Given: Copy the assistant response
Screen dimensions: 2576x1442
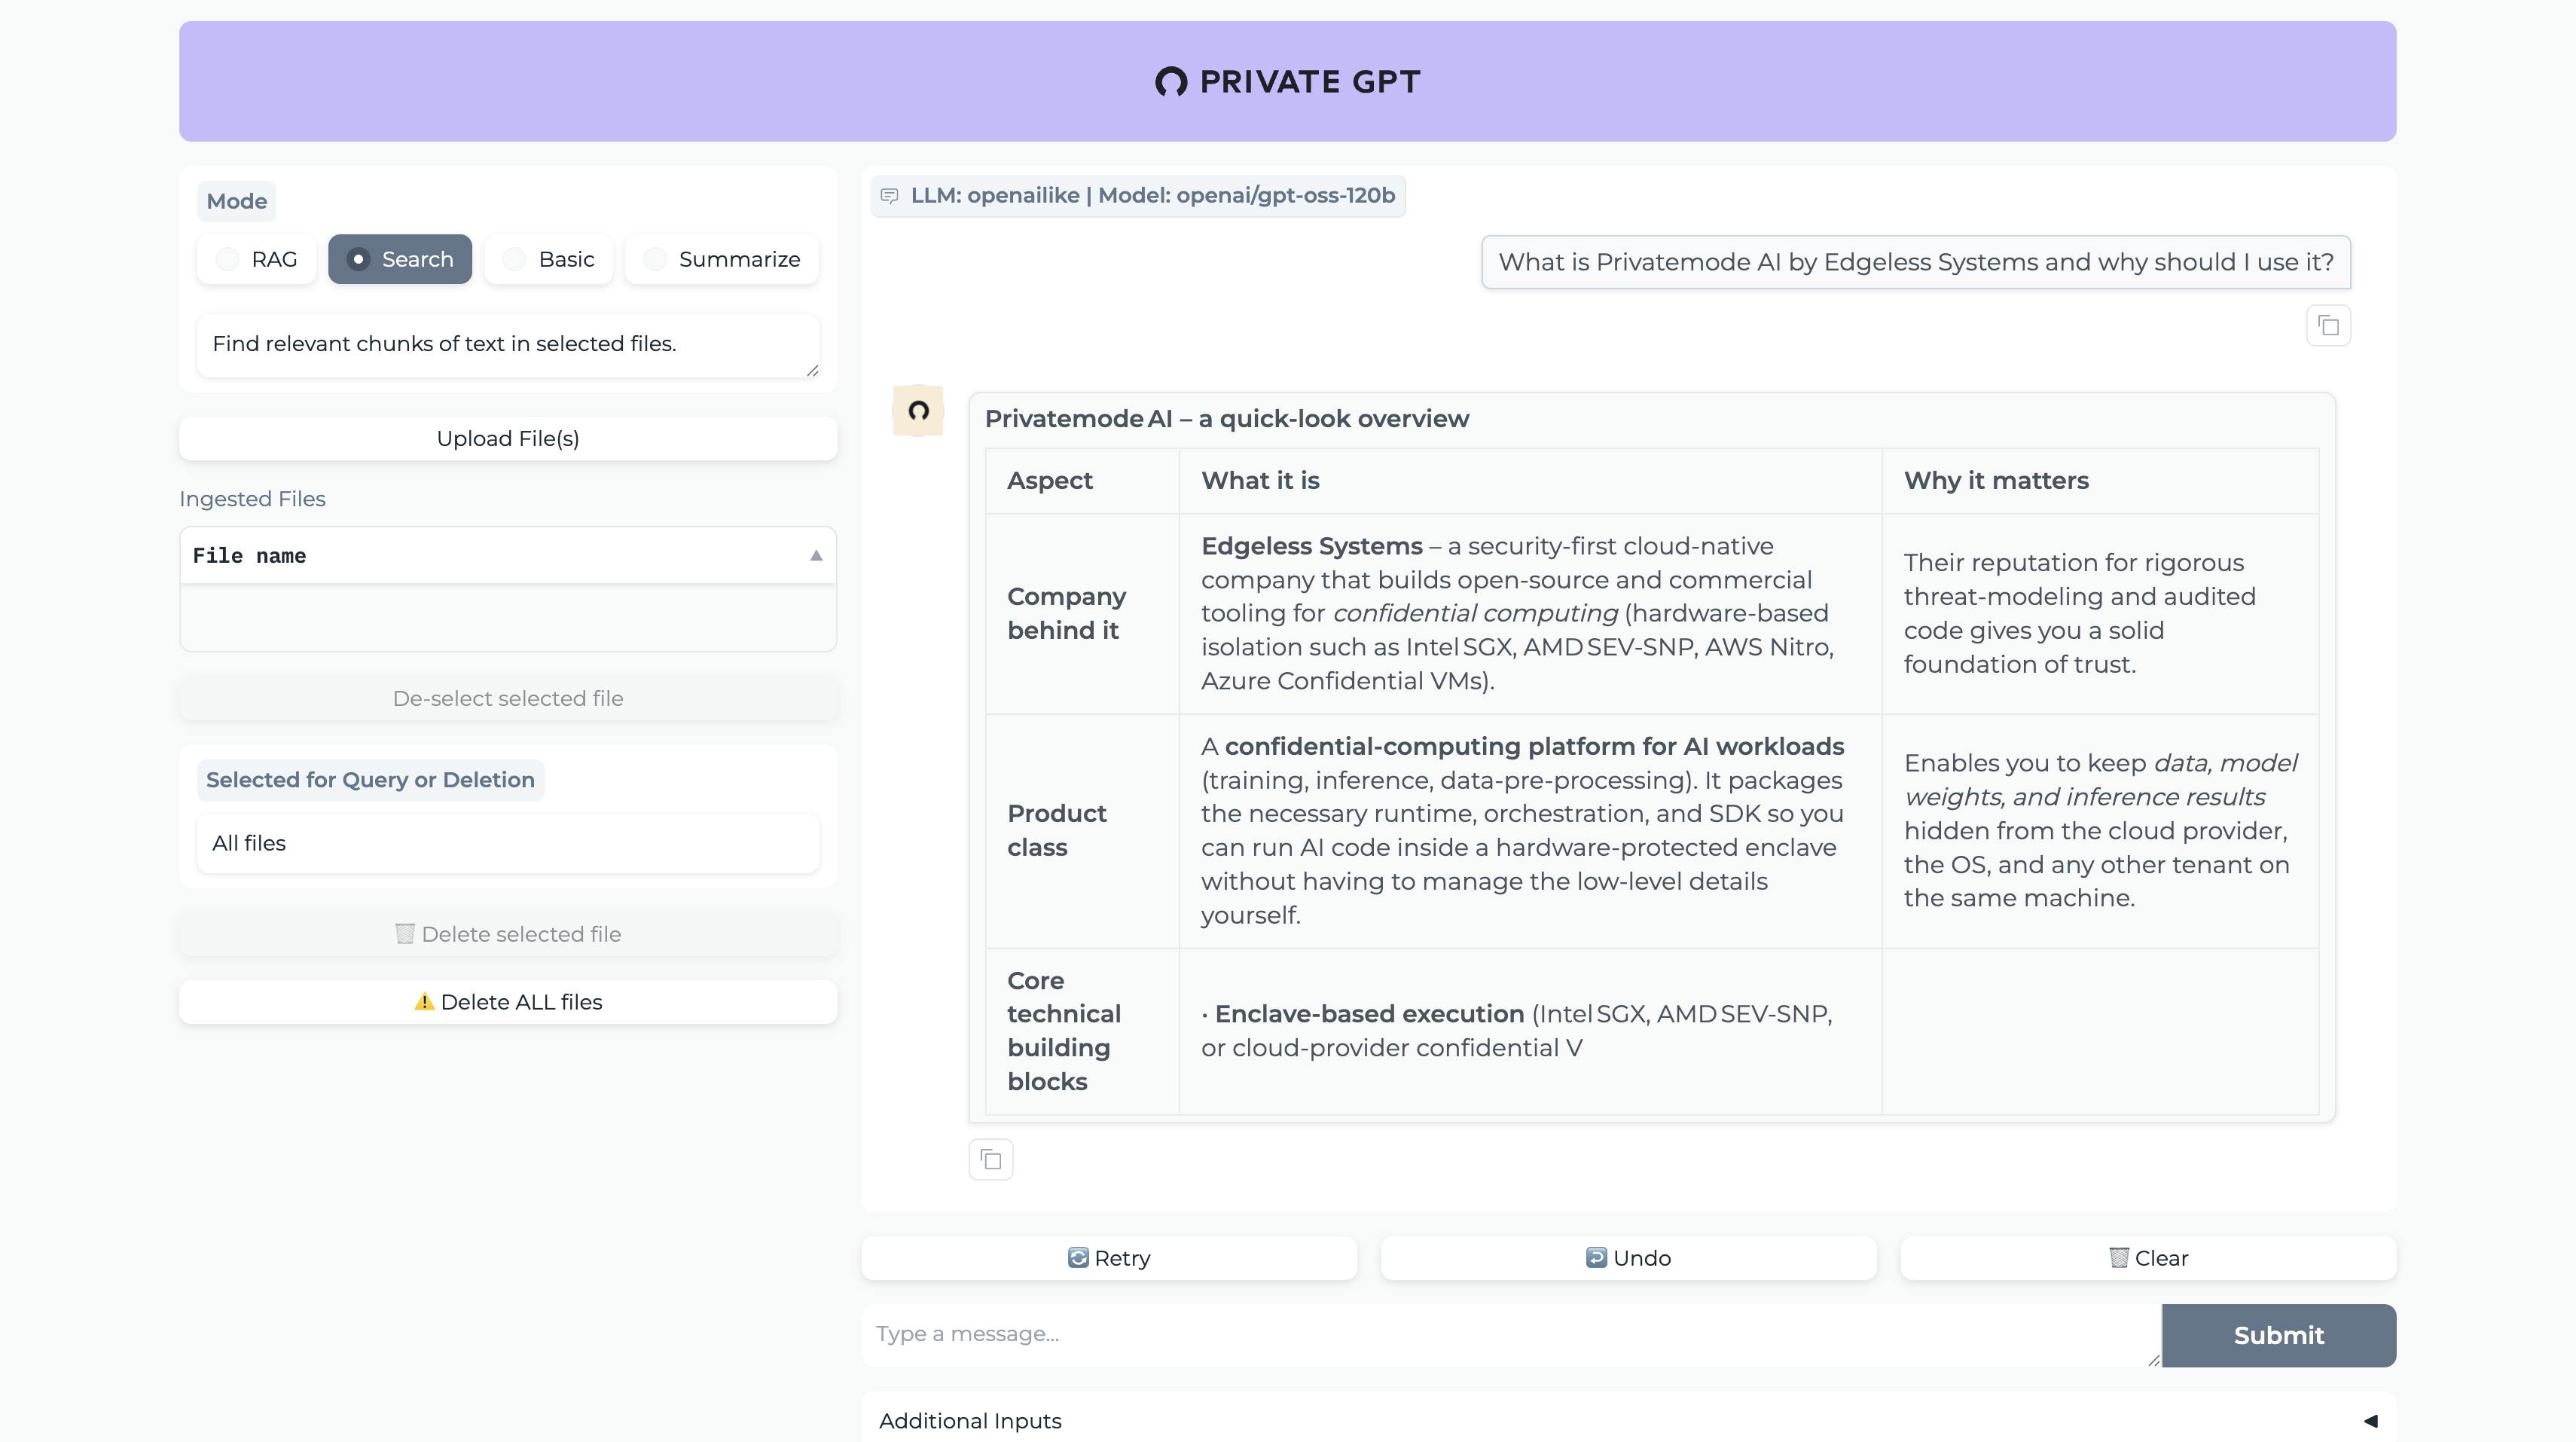Looking at the screenshot, I should click(x=990, y=1160).
